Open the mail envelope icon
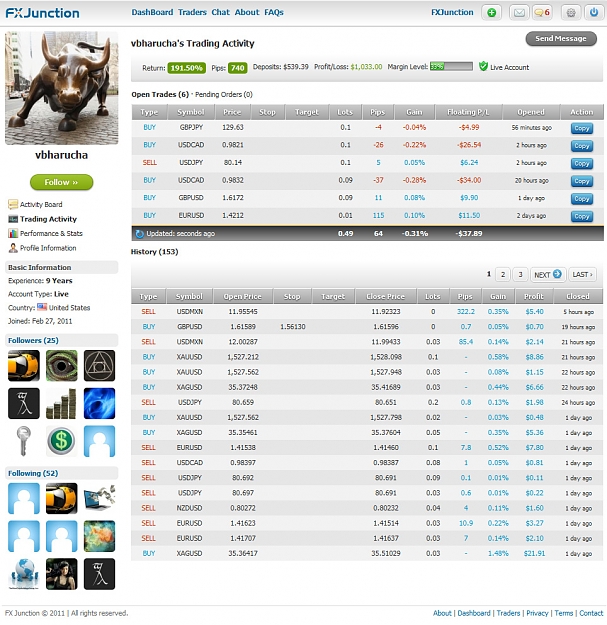607x625 pixels. (519, 13)
